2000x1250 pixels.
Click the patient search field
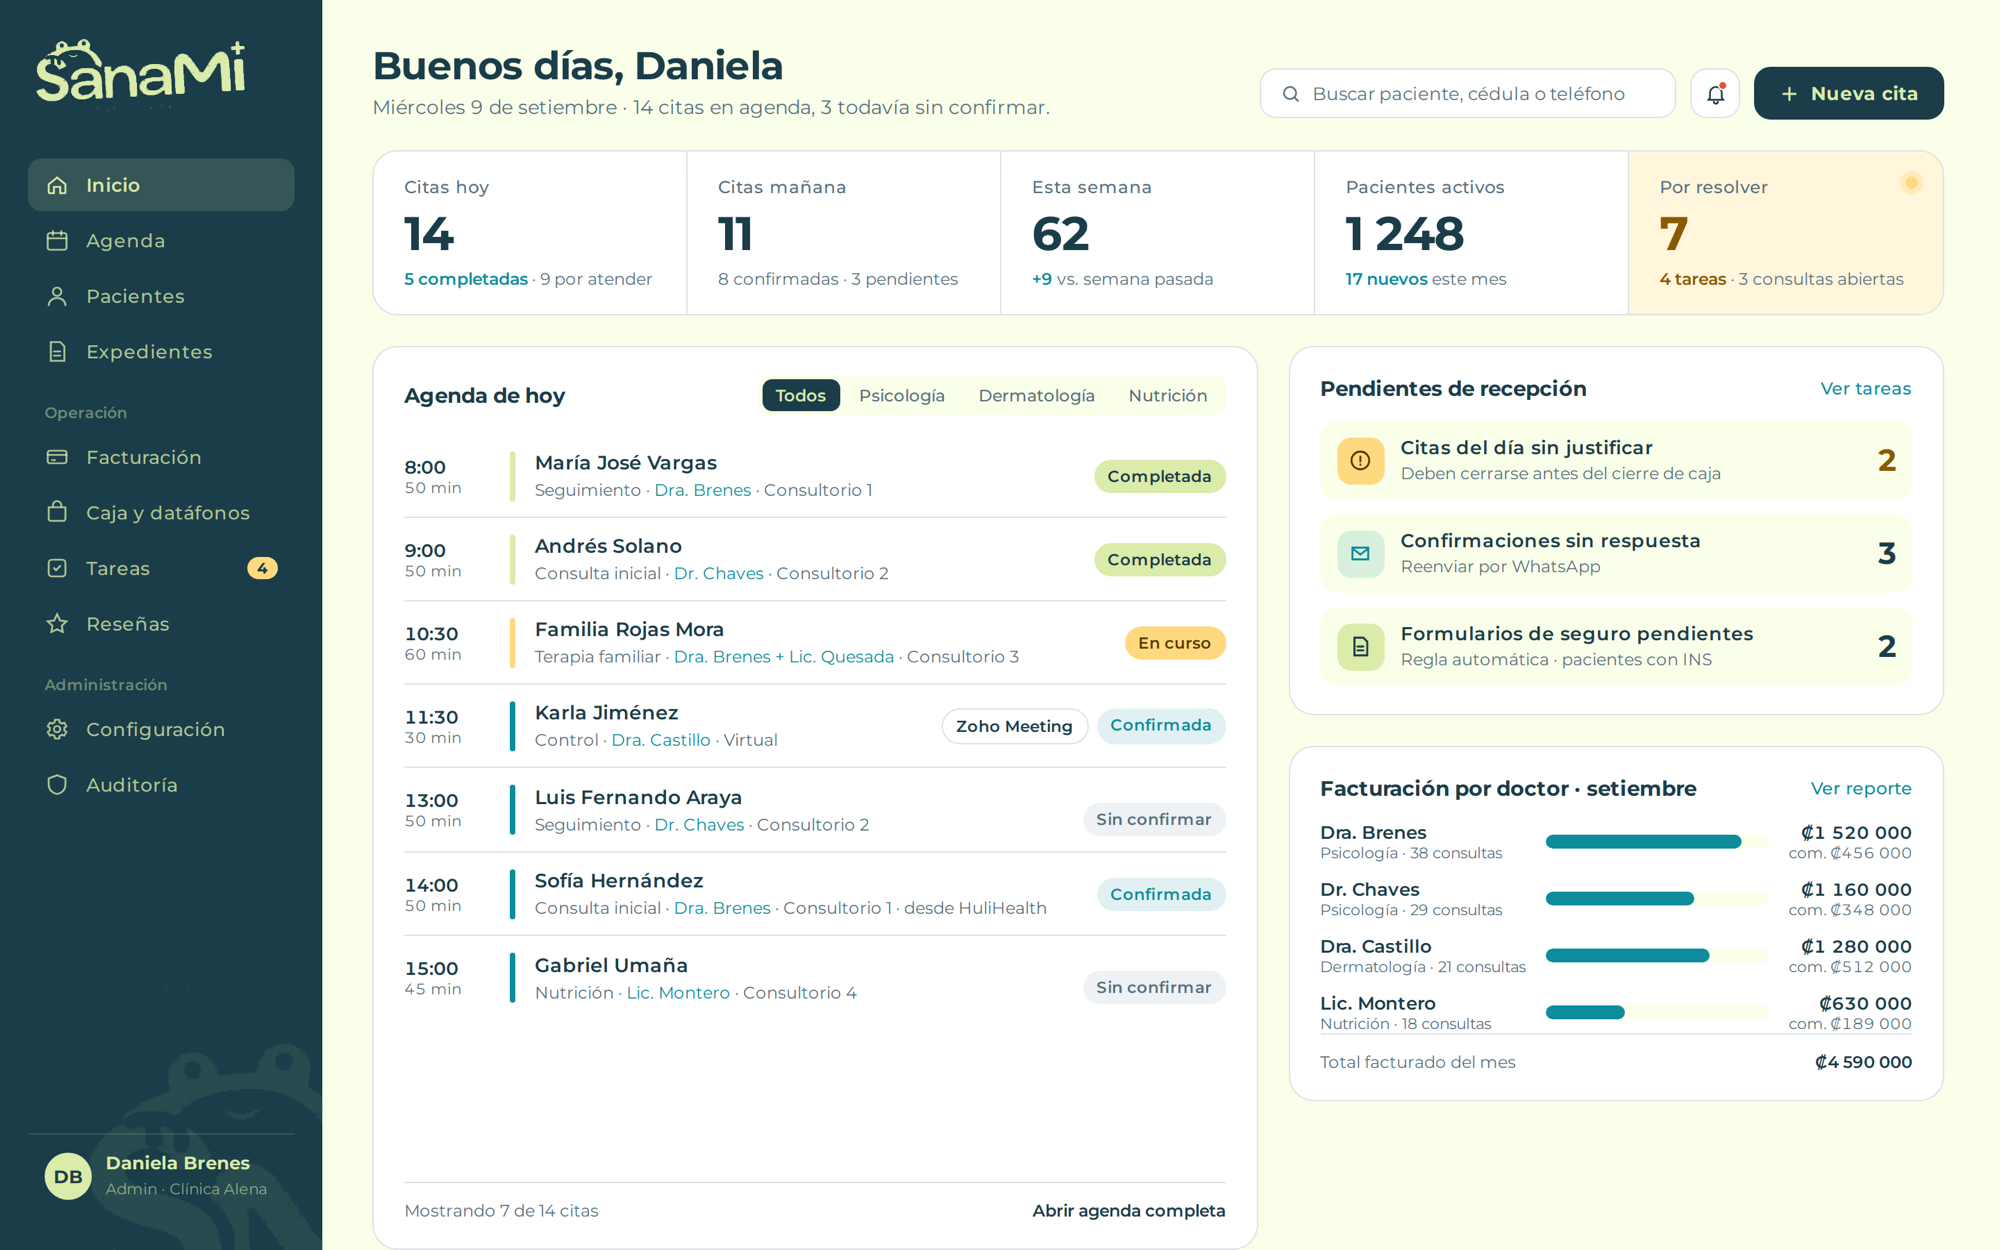(x=1467, y=93)
